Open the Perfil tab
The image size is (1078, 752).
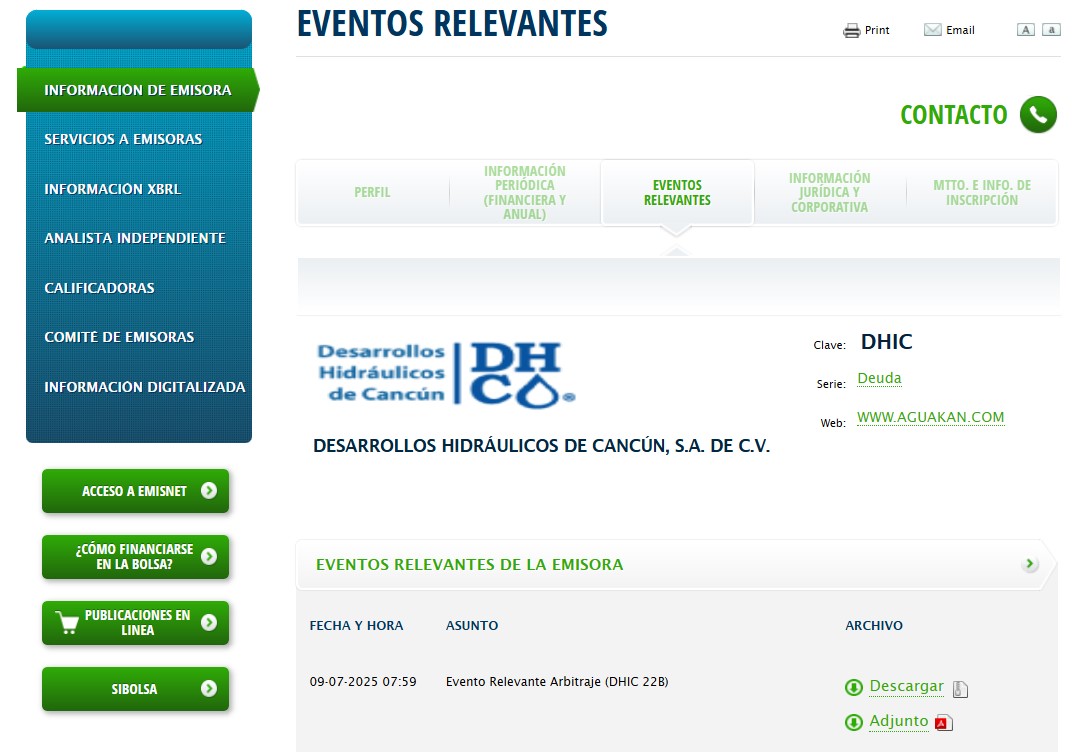coord(372,192)
